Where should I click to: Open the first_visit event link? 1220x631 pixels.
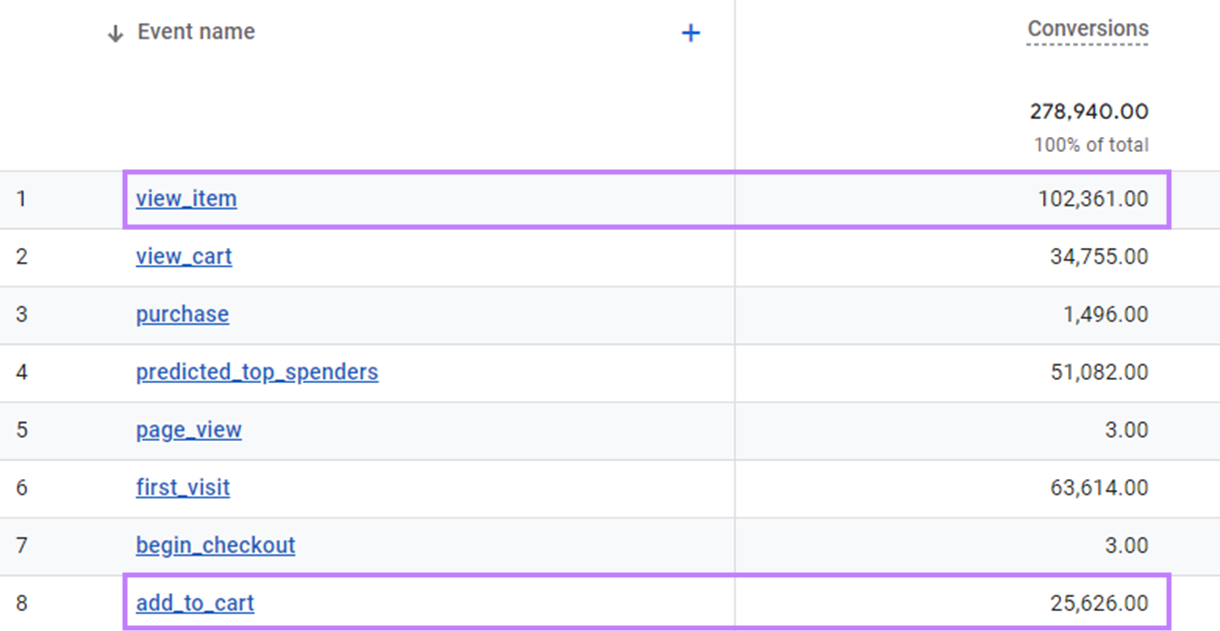point(181,488)
